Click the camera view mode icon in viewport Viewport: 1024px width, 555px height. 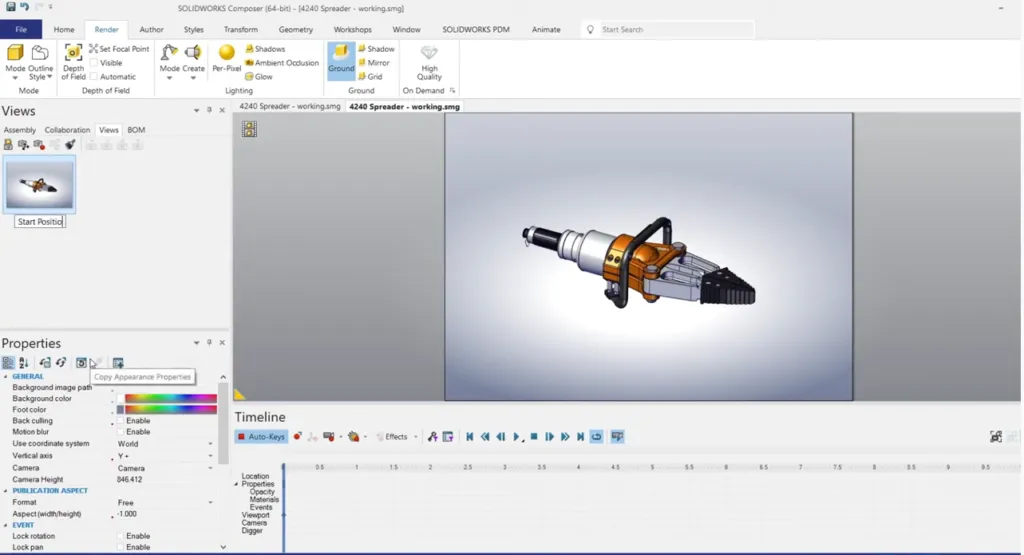click(x=249, y=129)
